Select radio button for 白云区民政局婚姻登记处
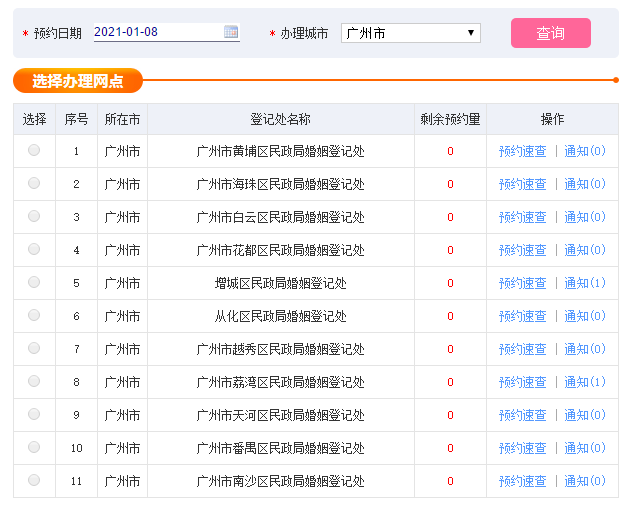 point(34,216)
